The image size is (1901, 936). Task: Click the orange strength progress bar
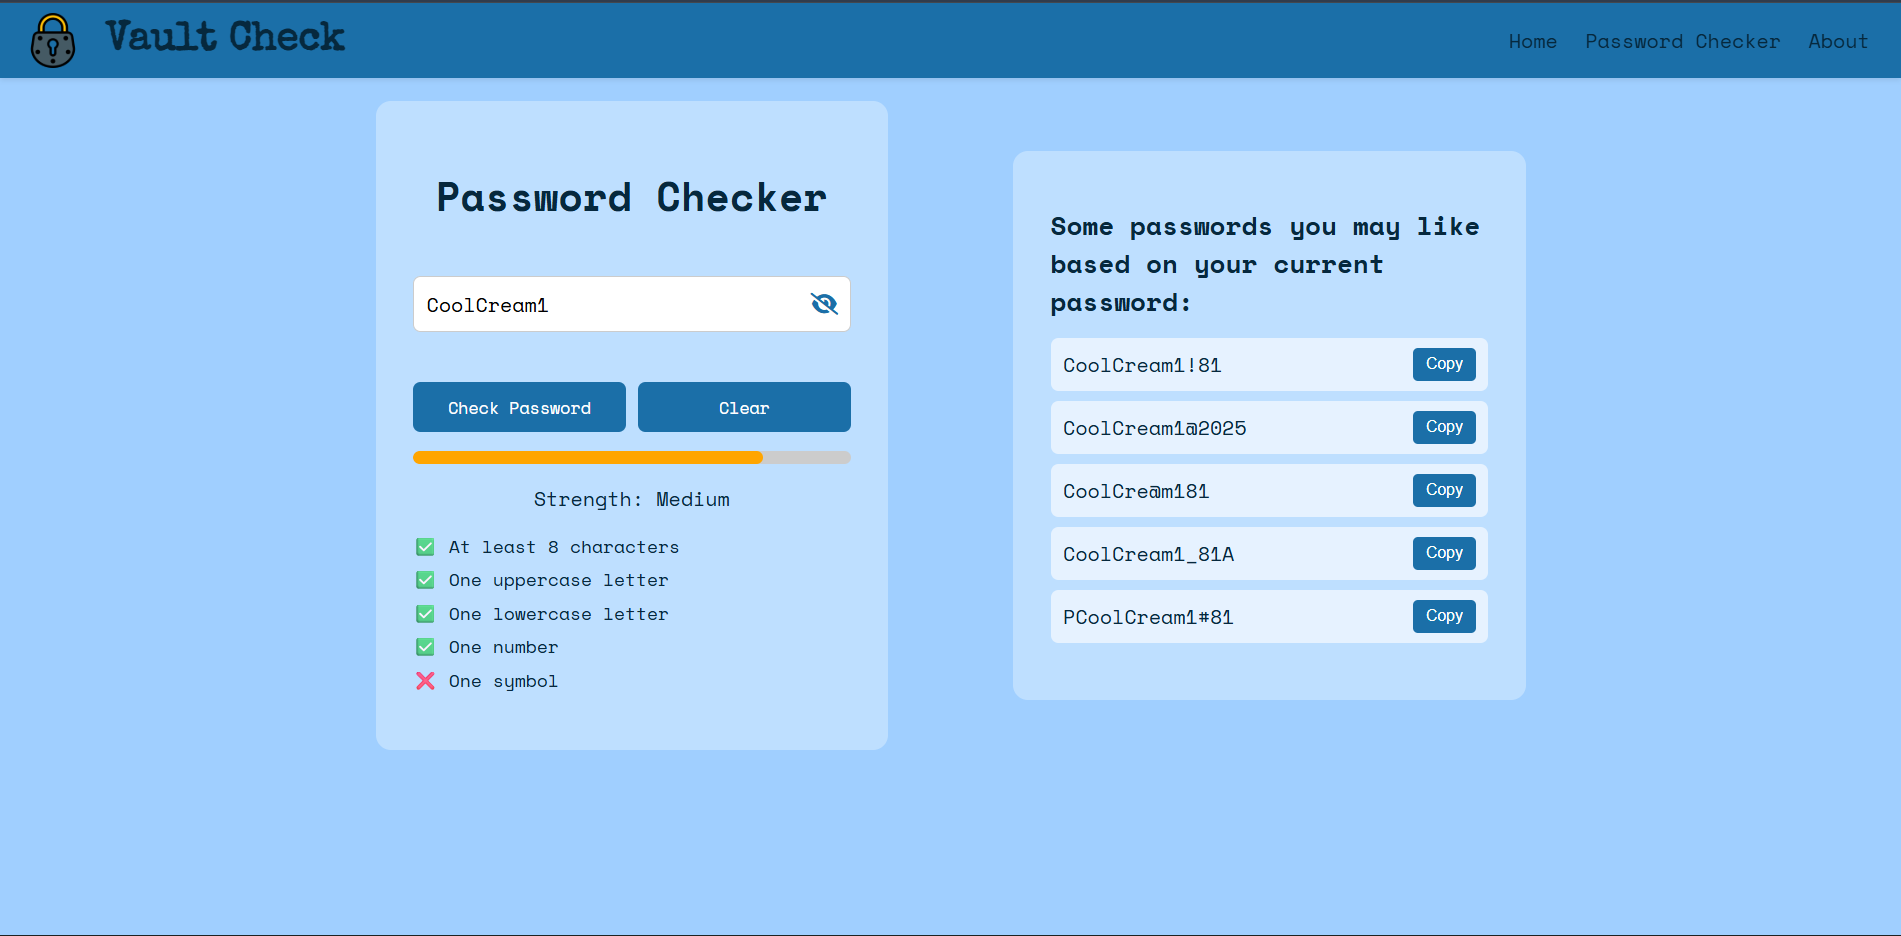click(x=588, y=457)
